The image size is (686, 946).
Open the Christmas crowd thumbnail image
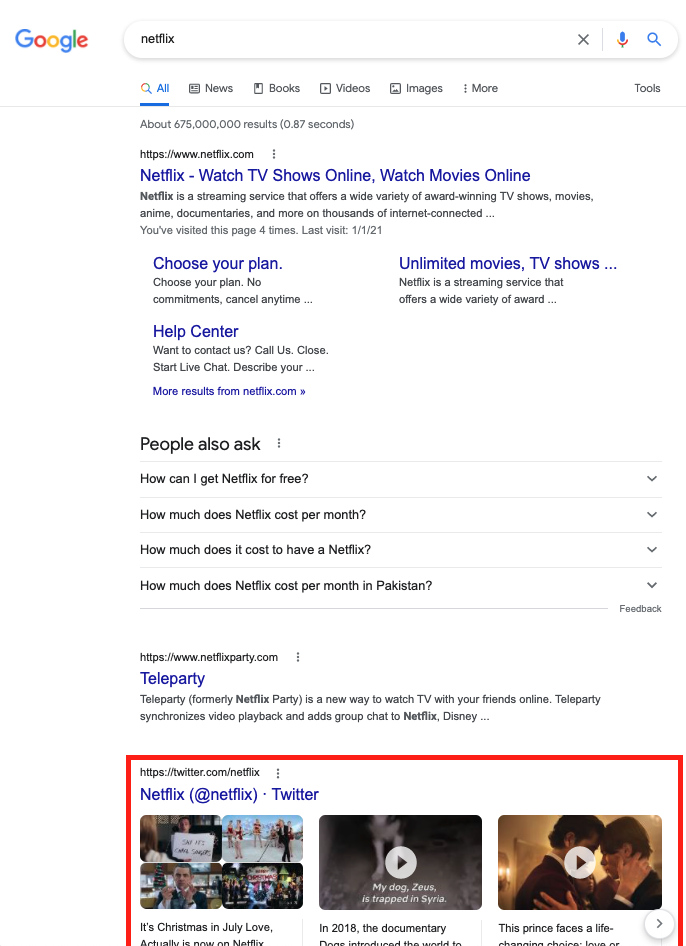(x=262, y=886)
